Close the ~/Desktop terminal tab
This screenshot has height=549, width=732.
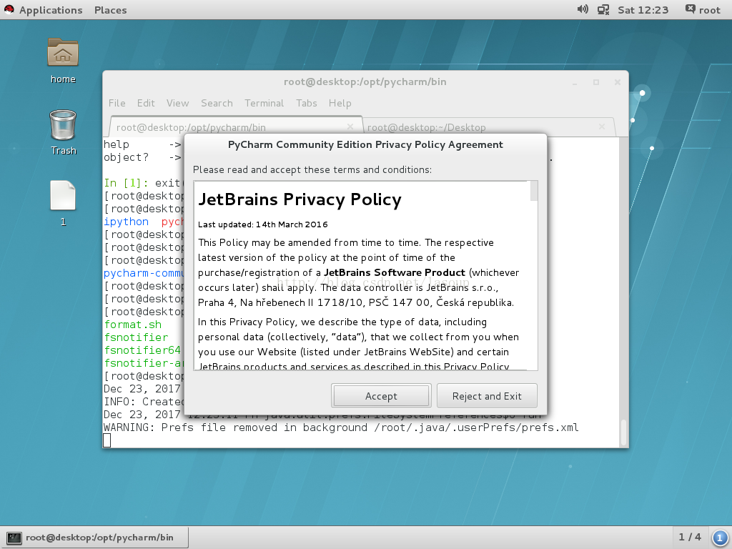click(x=602, y=127)
